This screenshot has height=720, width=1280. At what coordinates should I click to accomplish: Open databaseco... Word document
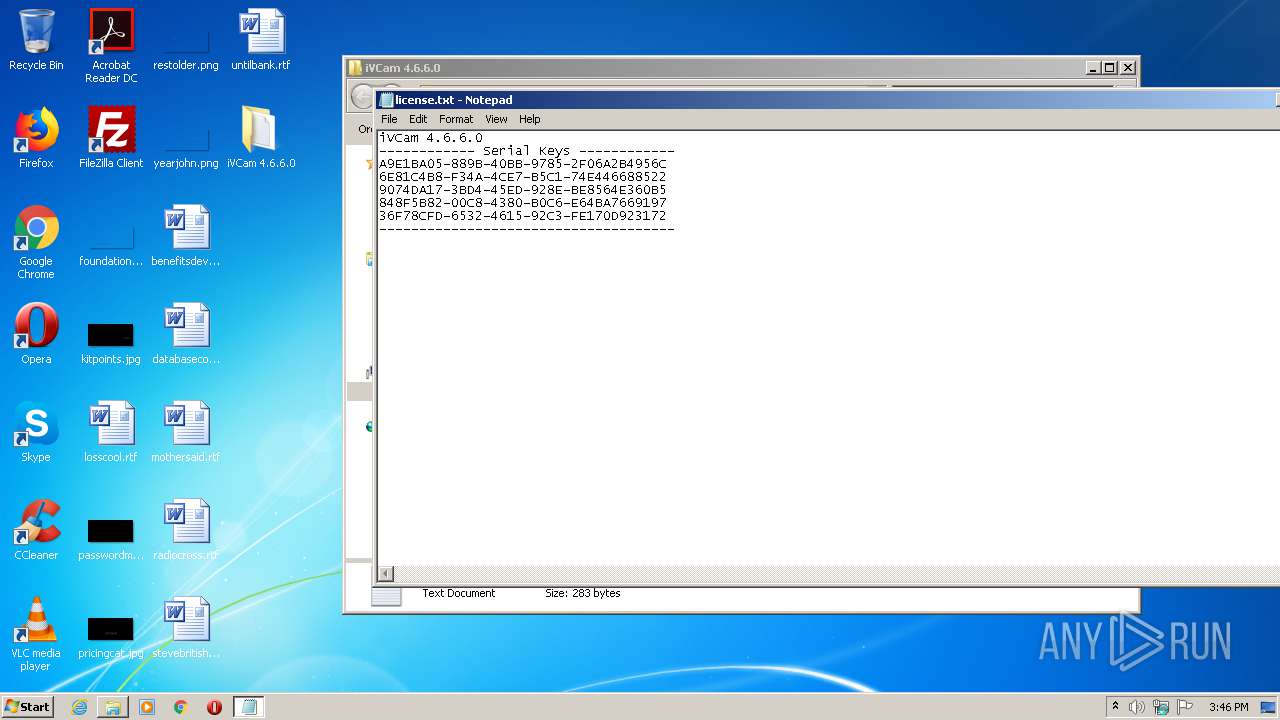click(x=186, y=334)
